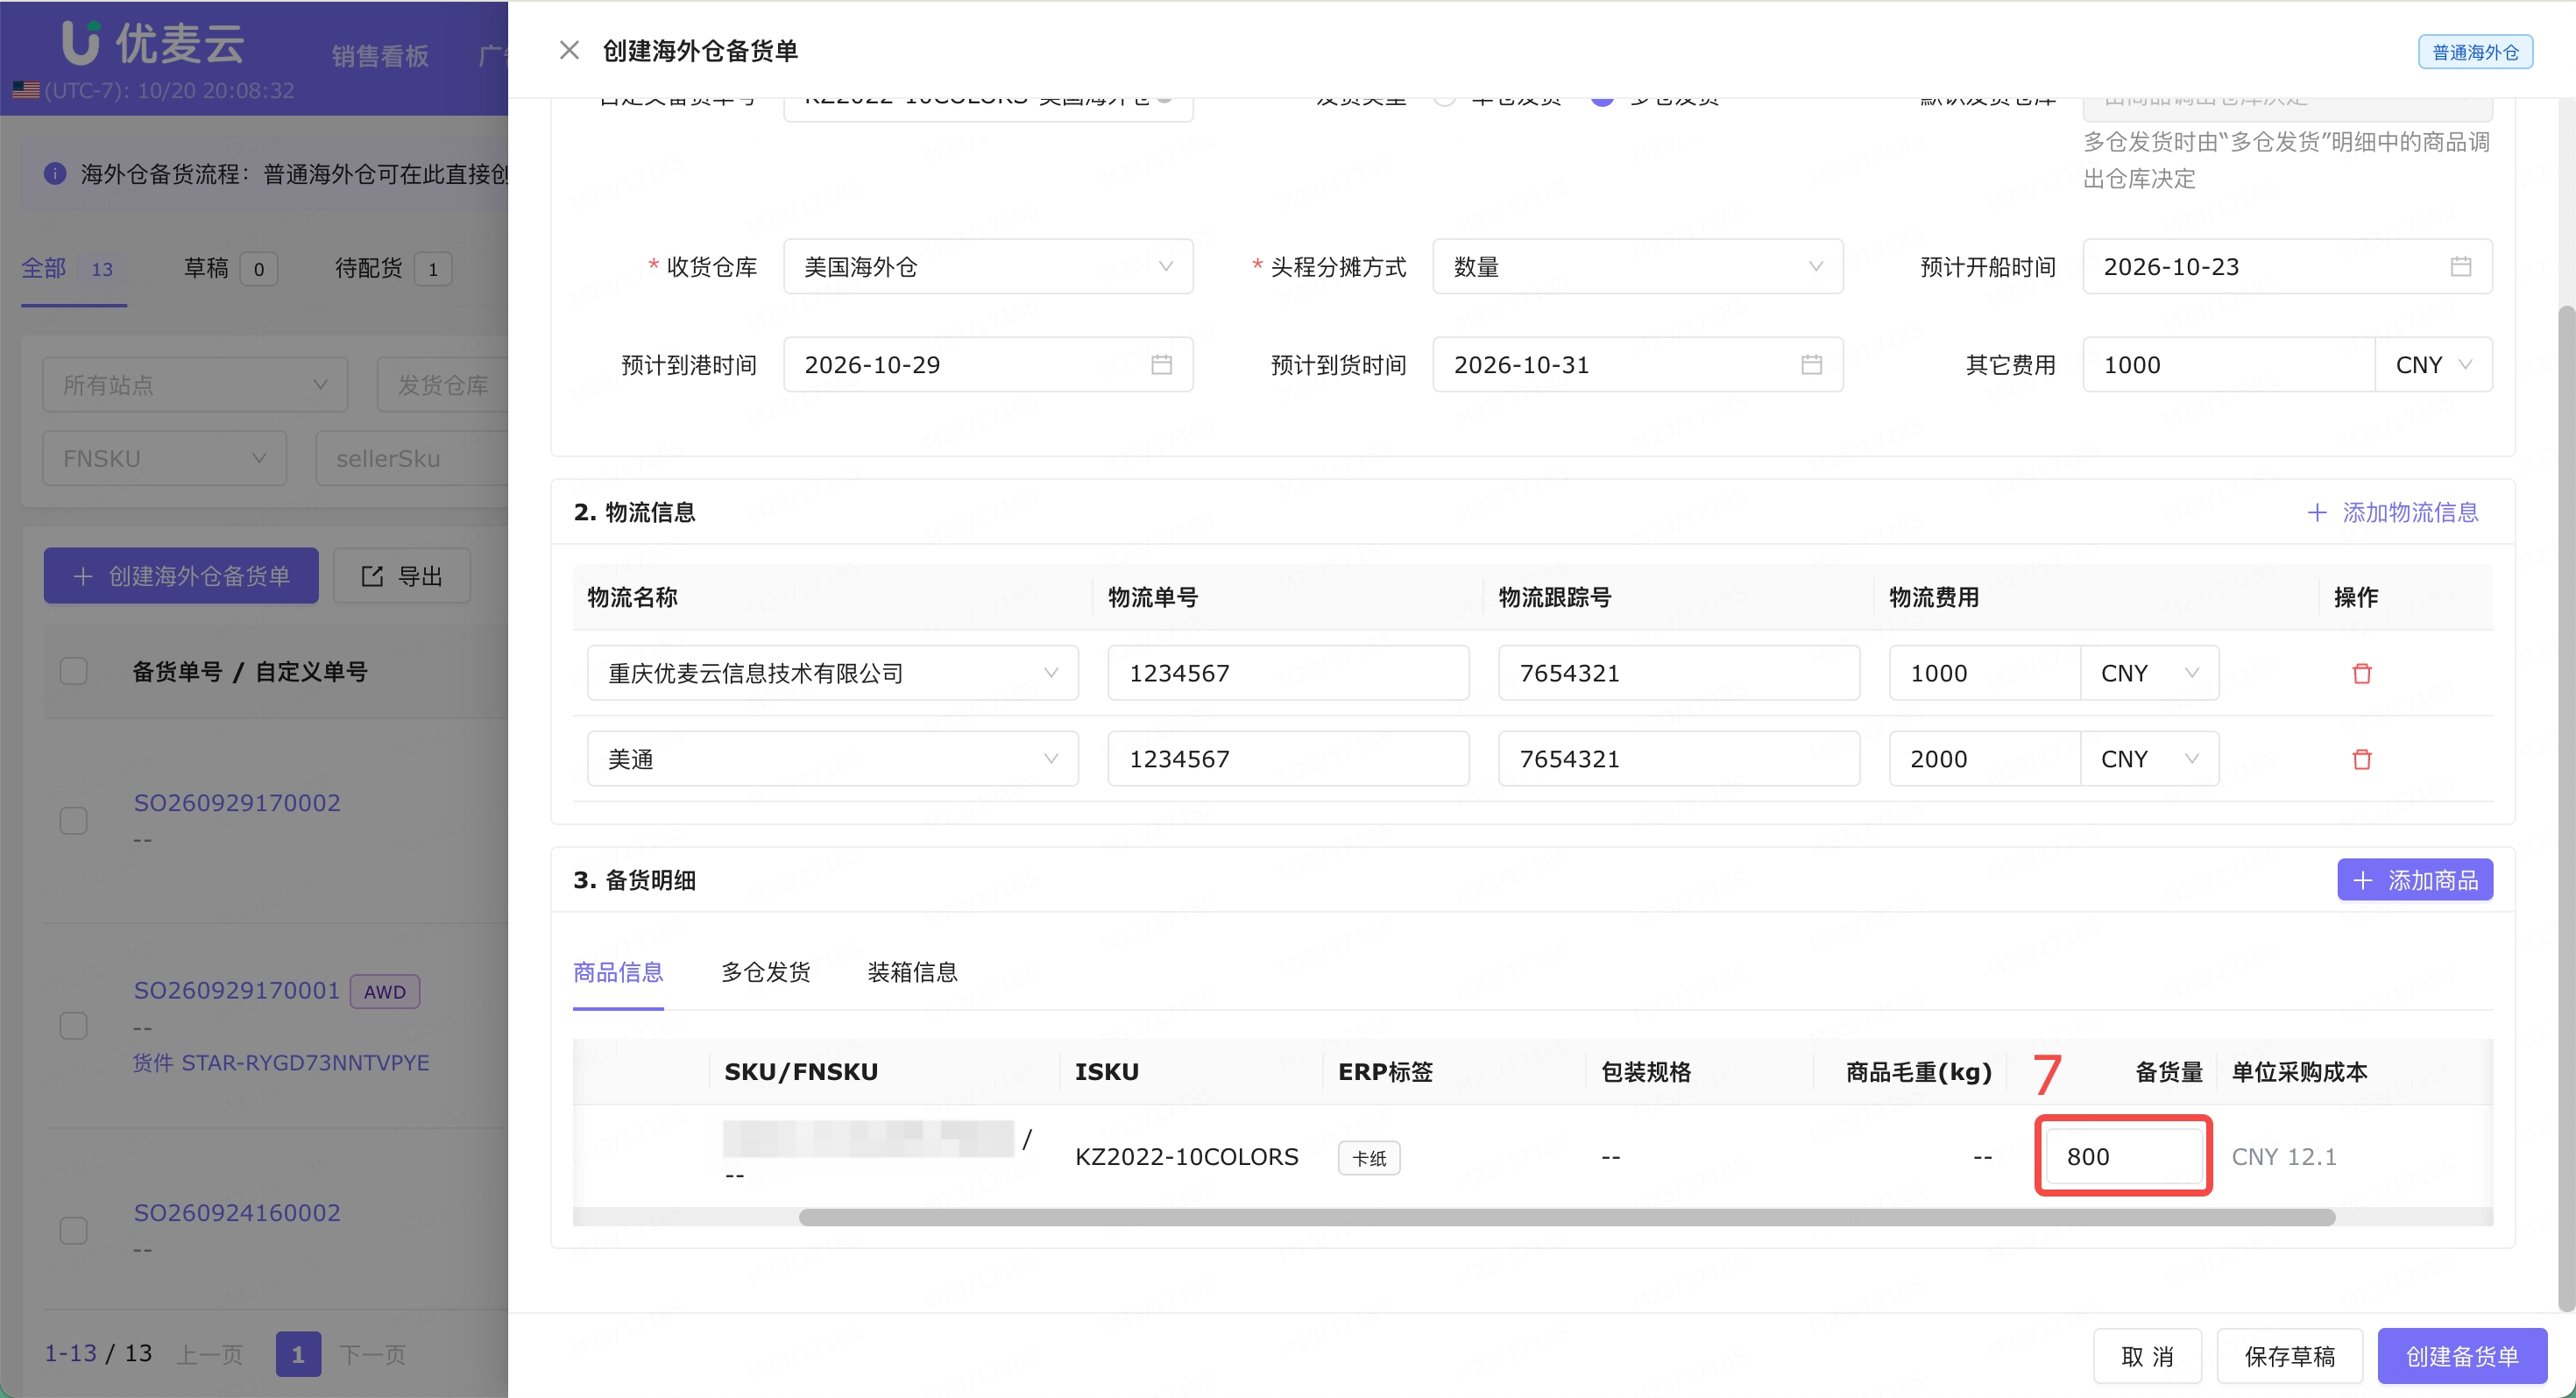Screen dimensions: 2576x1398
Task: Close the create stocking order drawer
Action: click(x=569, y=50)
